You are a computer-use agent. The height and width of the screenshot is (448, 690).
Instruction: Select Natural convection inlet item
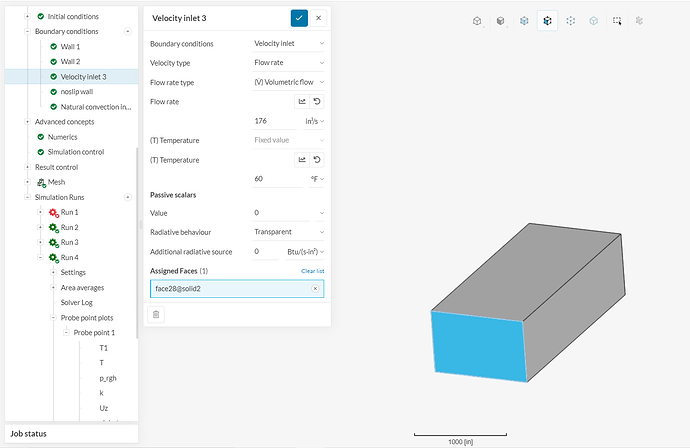(x=96, y=107)
